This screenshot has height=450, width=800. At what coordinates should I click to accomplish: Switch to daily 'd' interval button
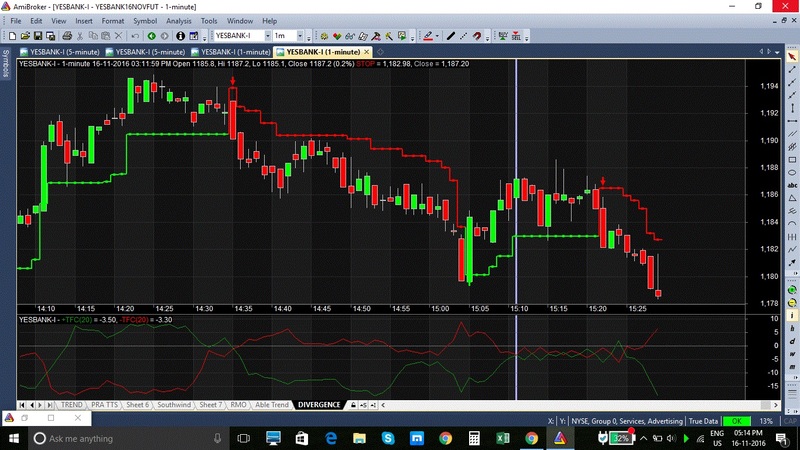[792, 341]
